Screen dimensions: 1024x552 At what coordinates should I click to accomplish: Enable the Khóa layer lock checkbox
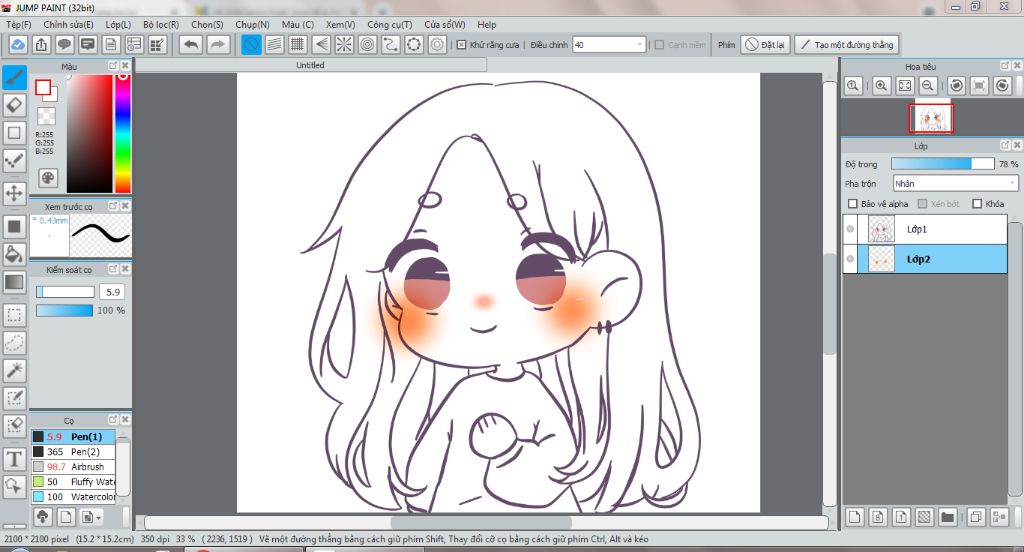(x=977, y=204)
